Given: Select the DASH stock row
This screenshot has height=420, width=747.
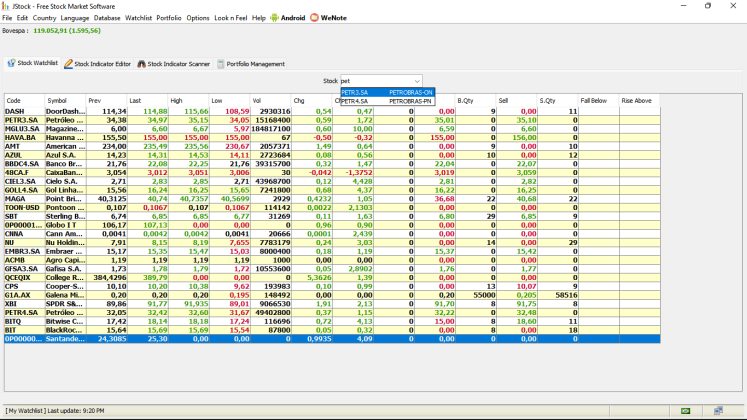Looking at the screenshot, I should (x=332, y=111).
